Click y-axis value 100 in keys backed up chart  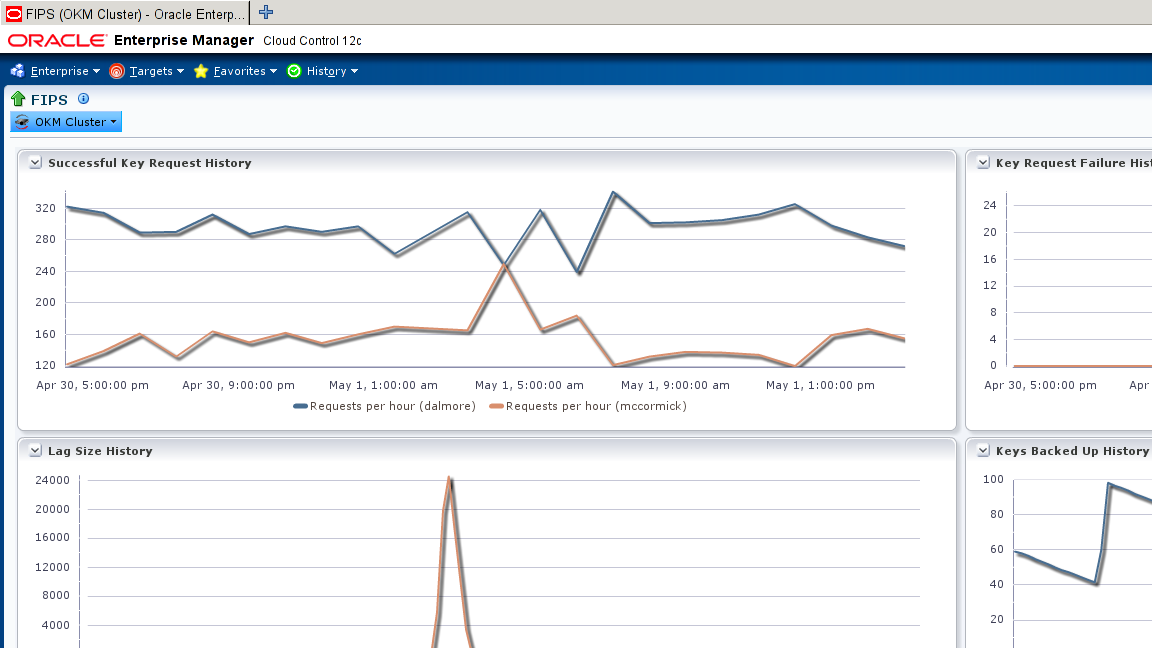[993, 480]
